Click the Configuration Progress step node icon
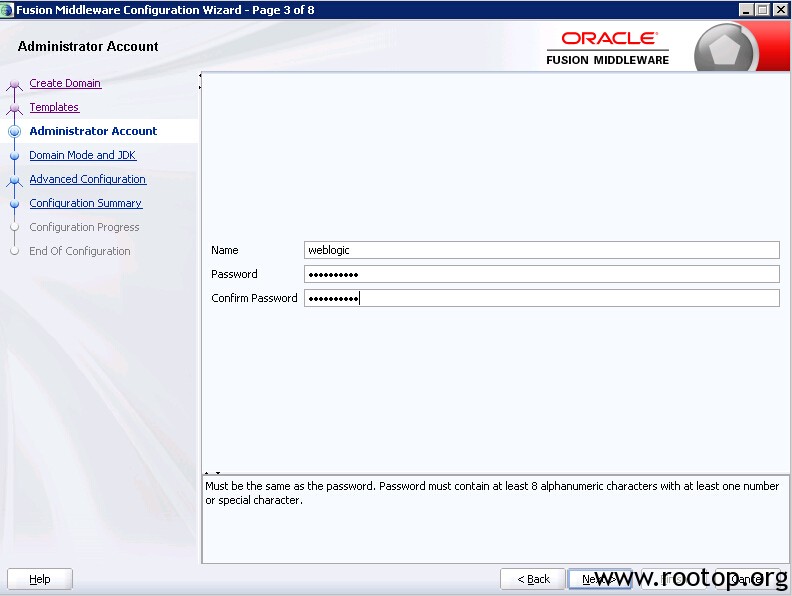The width and height of the screenshot is (792, 596). (15, 227)
